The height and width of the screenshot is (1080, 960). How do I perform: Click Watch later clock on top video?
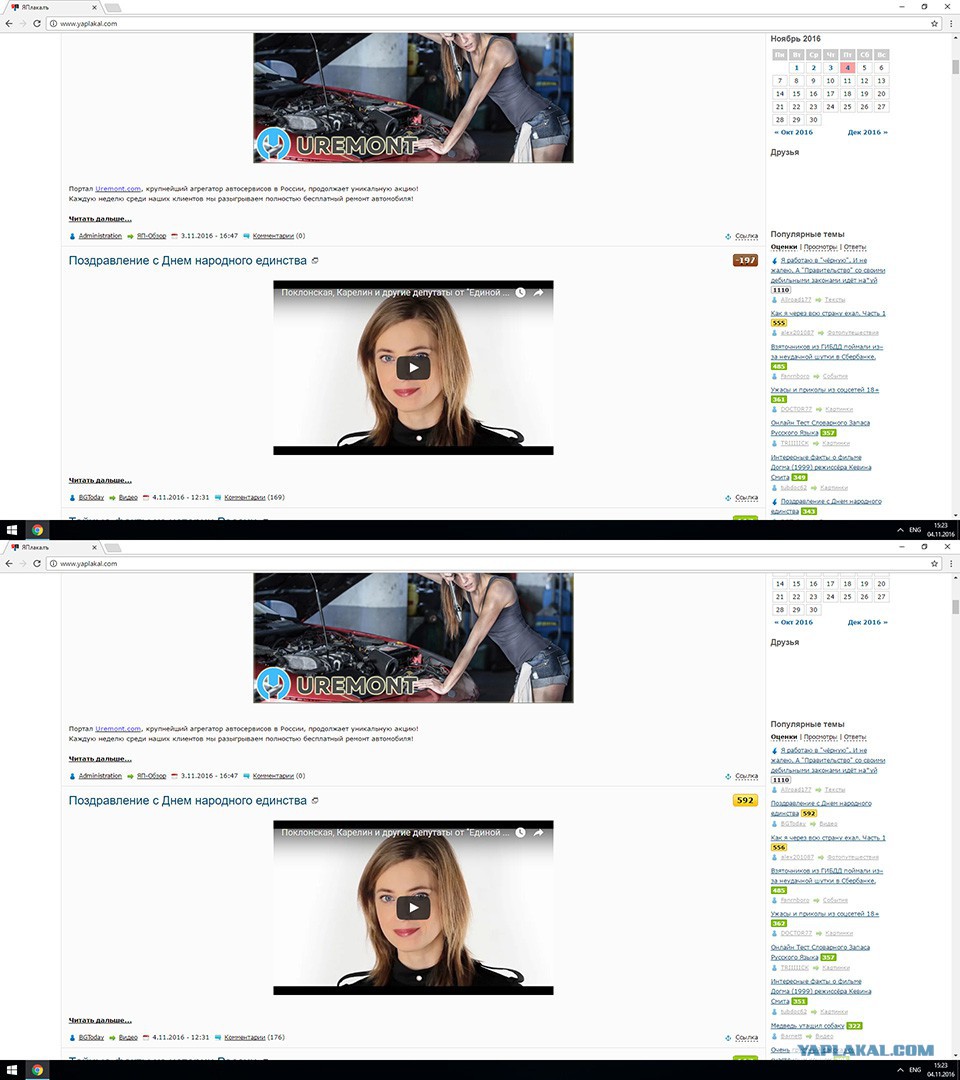tap(521, 293)
